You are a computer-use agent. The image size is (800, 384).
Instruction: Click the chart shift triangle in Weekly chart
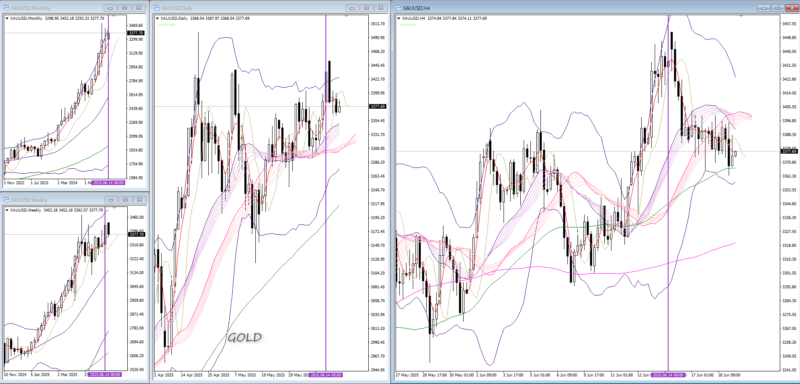coord(113,208)
